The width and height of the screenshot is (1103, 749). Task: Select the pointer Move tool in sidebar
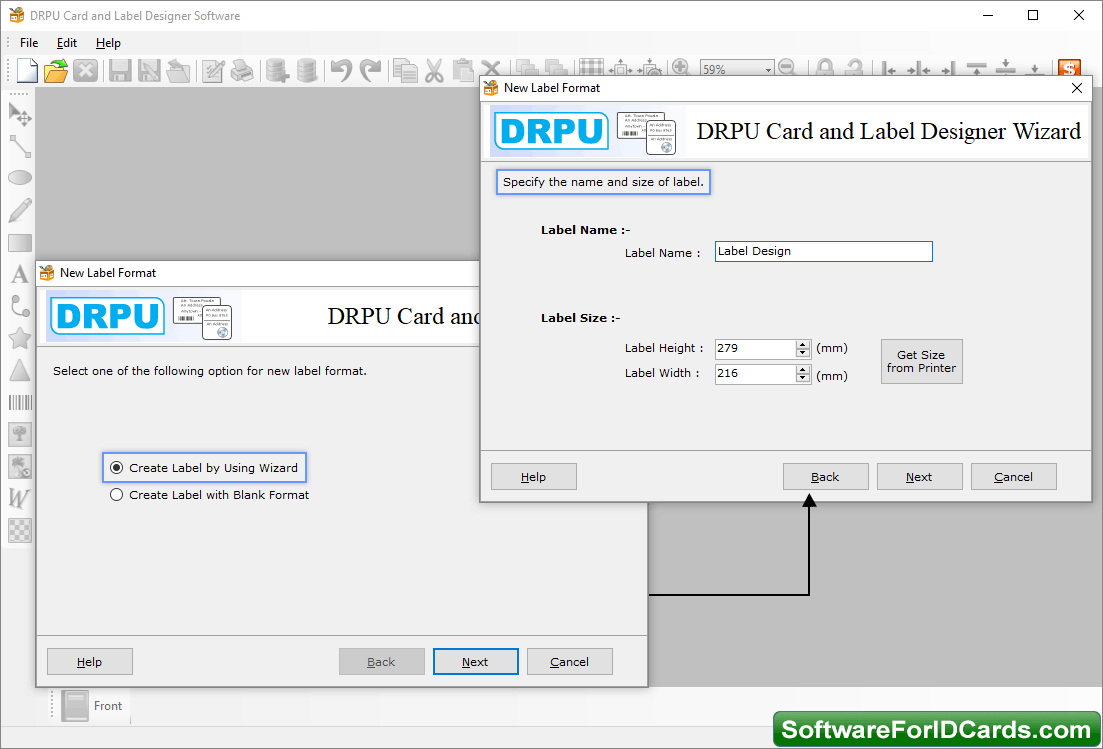tap(20, 114)
